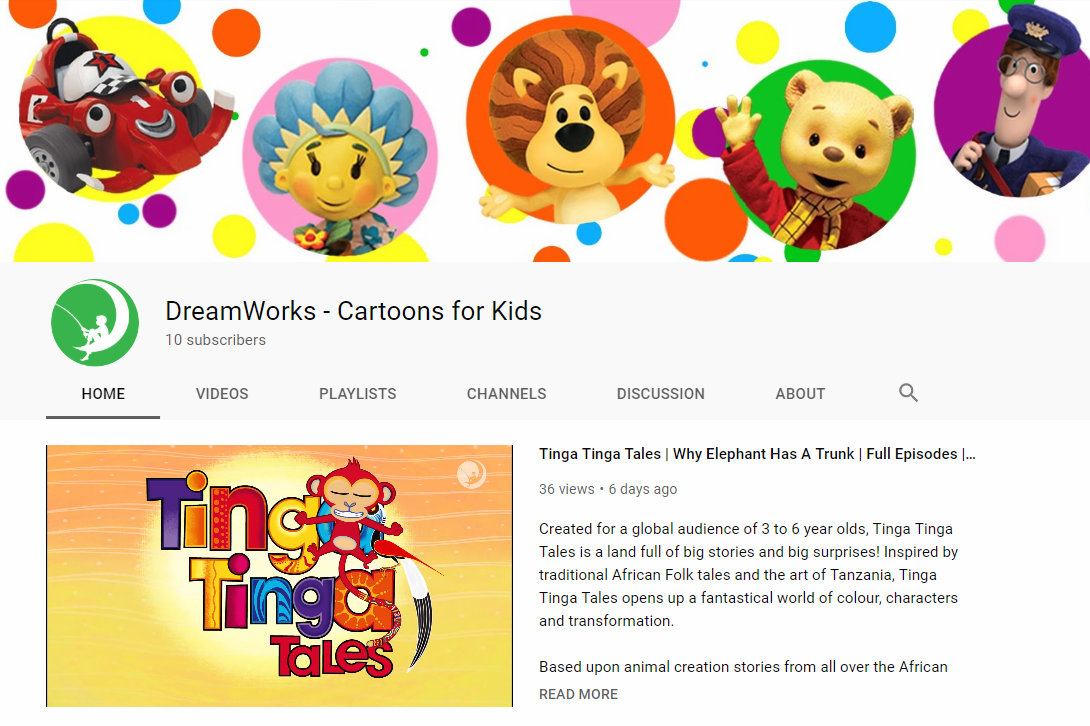This screenshot has height=726, width=1090.
Task: Play the Tinga Tinga Tales featured video thumbnail
Action: coord(279,576)
